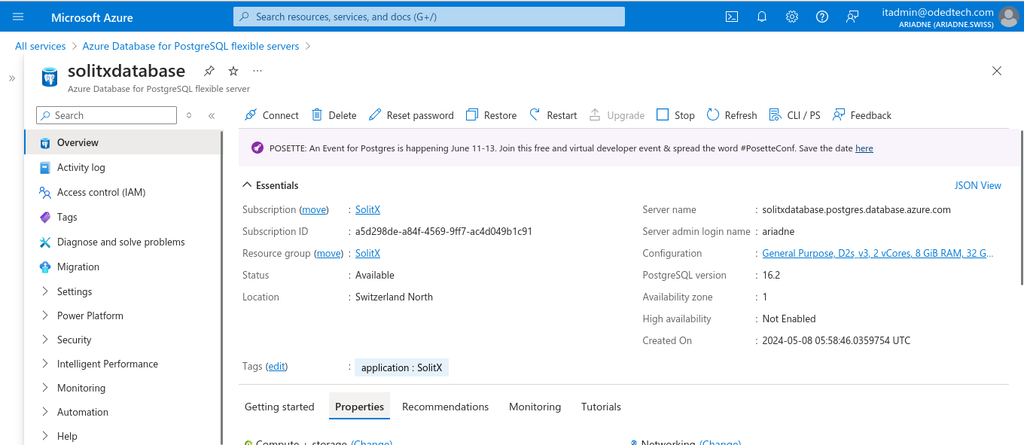The height and width of the screenshot is (445, 1024).
Task: Pin solitxdatabase to dashboard
Action: 209,71
